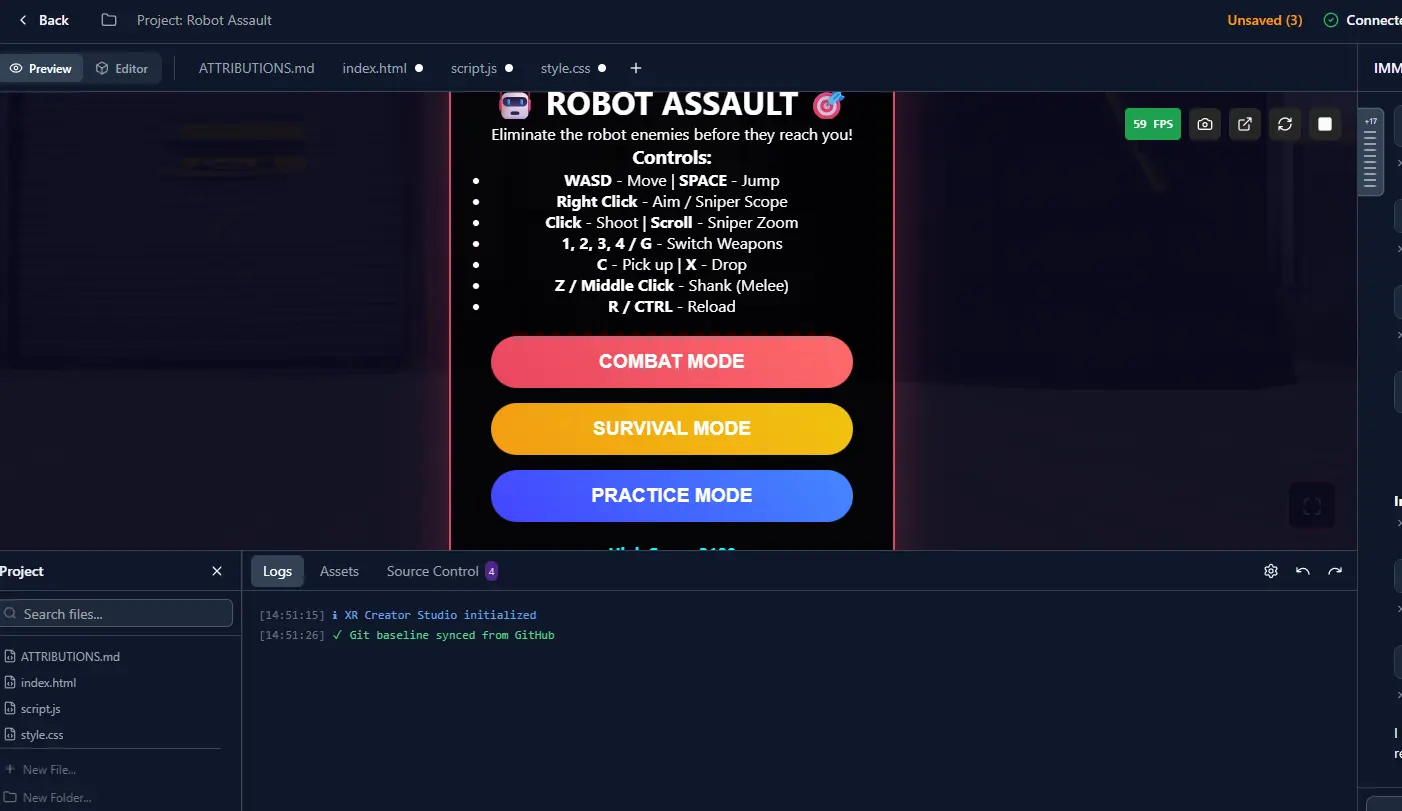Refresh the game preview
The height and width of the screenshot is (811, 1402).
[x=1285, y=124]
